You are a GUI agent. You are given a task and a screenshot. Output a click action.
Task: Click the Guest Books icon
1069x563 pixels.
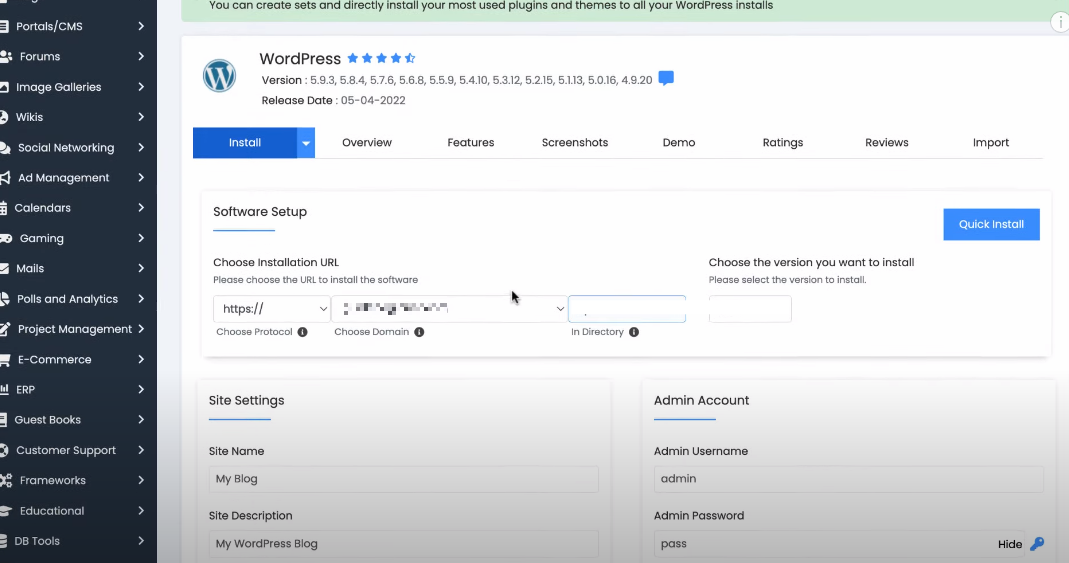[x=3, y=420]
